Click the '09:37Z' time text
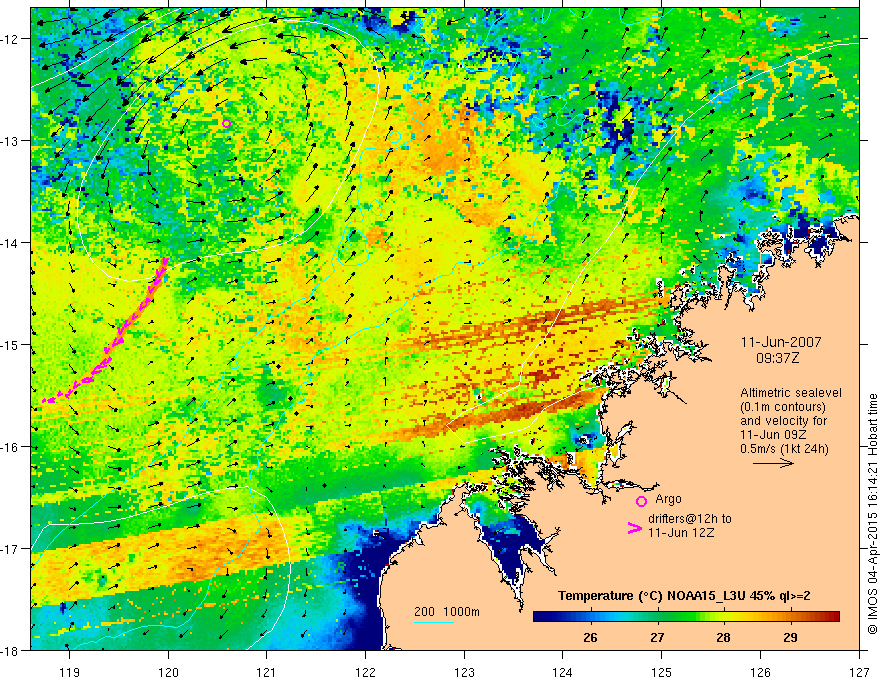 [777, 358]
